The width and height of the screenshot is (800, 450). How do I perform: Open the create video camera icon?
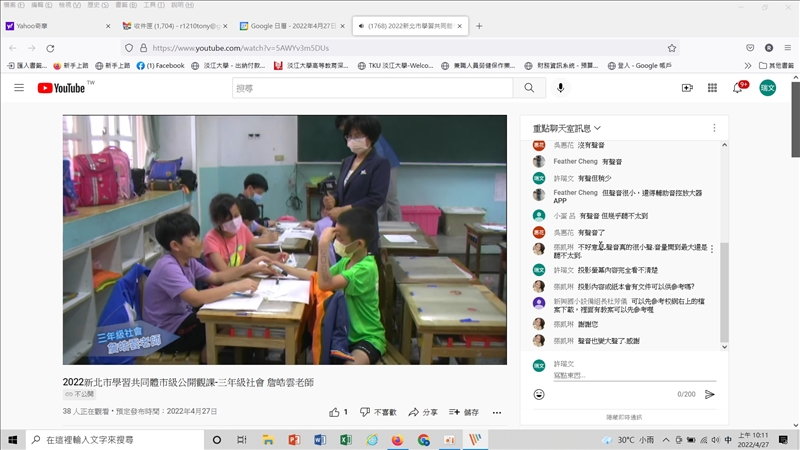pyautogui.click(x=687, y=88)
